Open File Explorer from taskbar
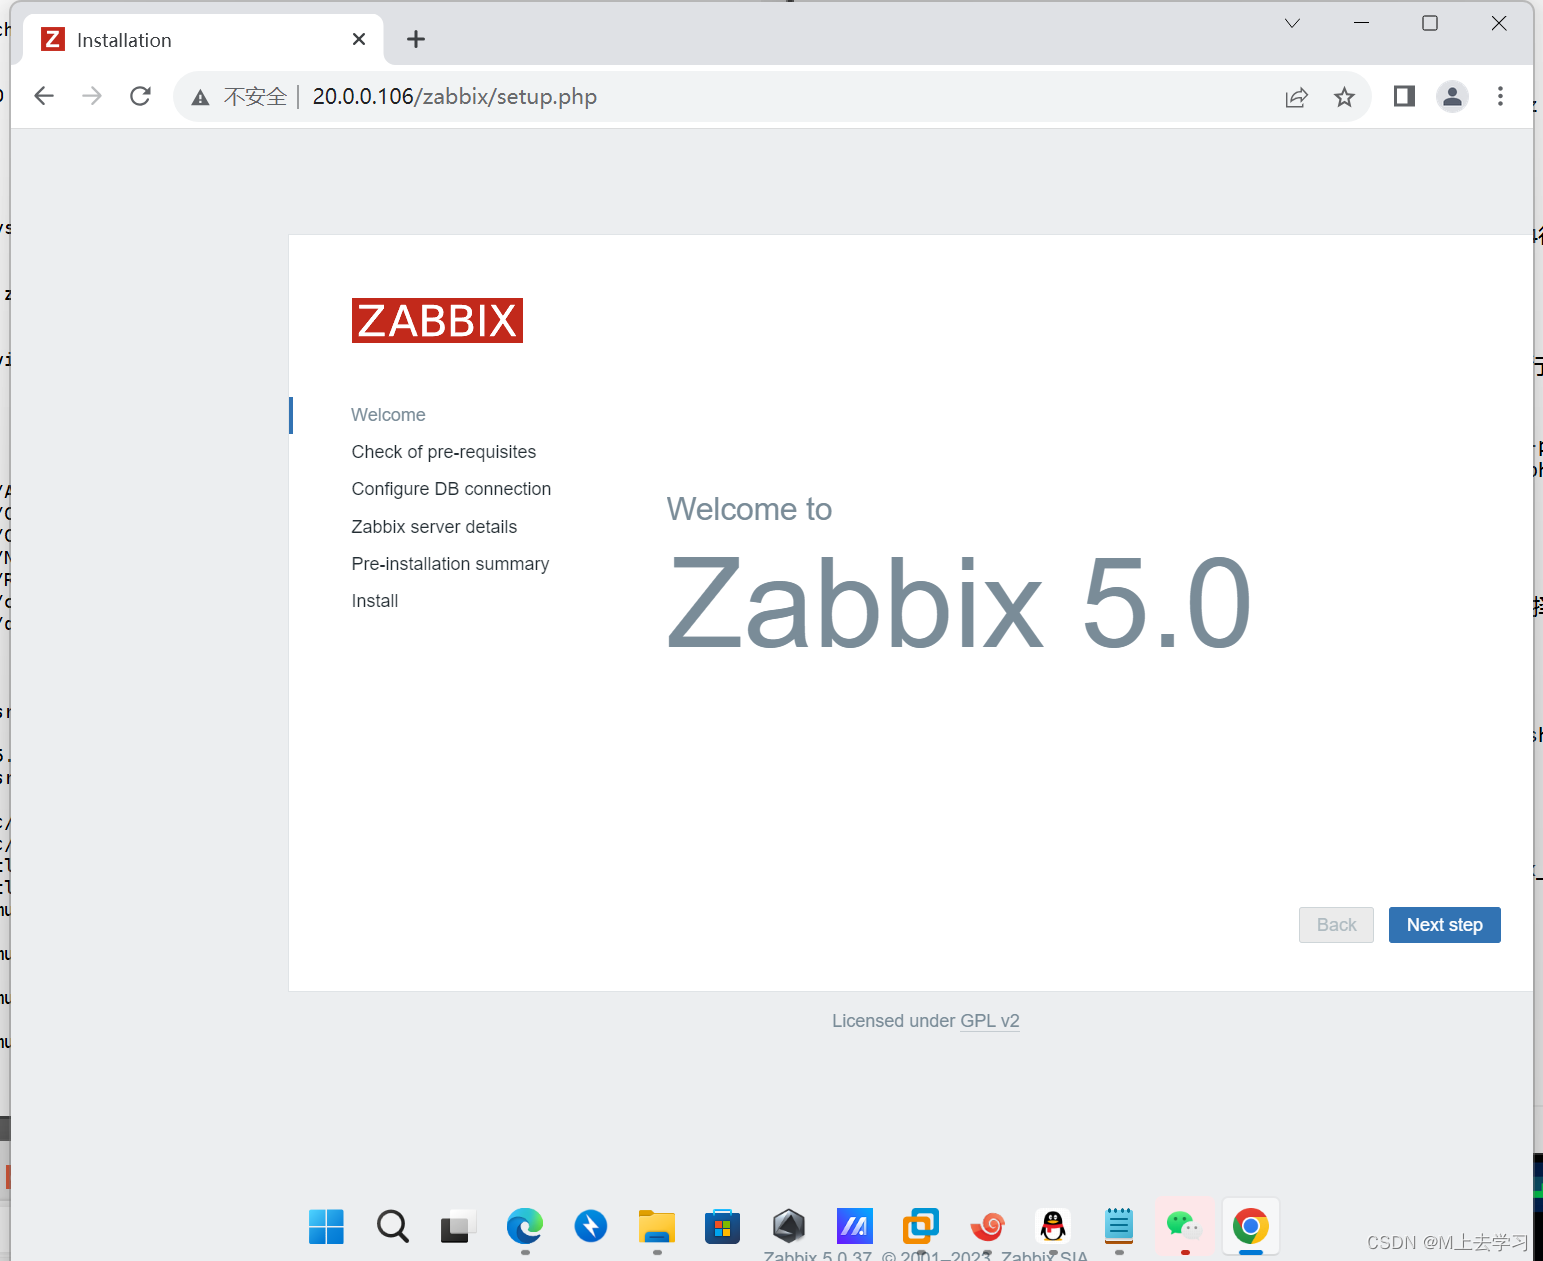 [657, 1226]
